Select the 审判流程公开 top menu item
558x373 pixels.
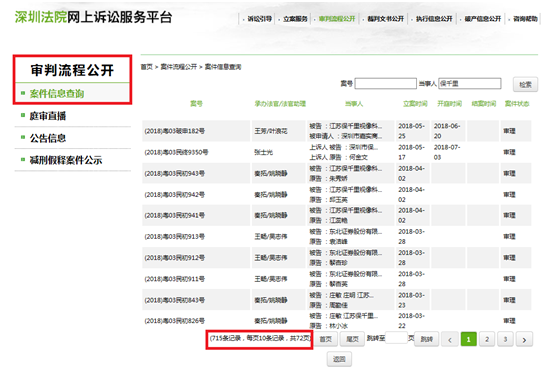point(337,19)
